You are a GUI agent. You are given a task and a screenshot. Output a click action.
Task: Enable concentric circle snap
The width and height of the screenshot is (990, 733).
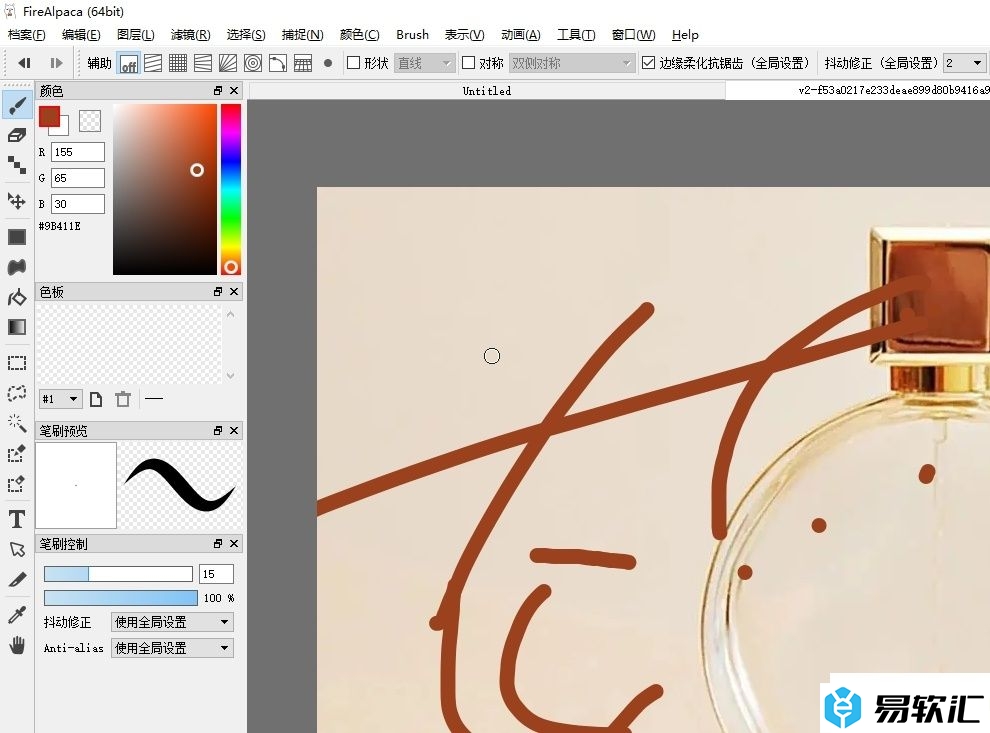coord(253,63)
